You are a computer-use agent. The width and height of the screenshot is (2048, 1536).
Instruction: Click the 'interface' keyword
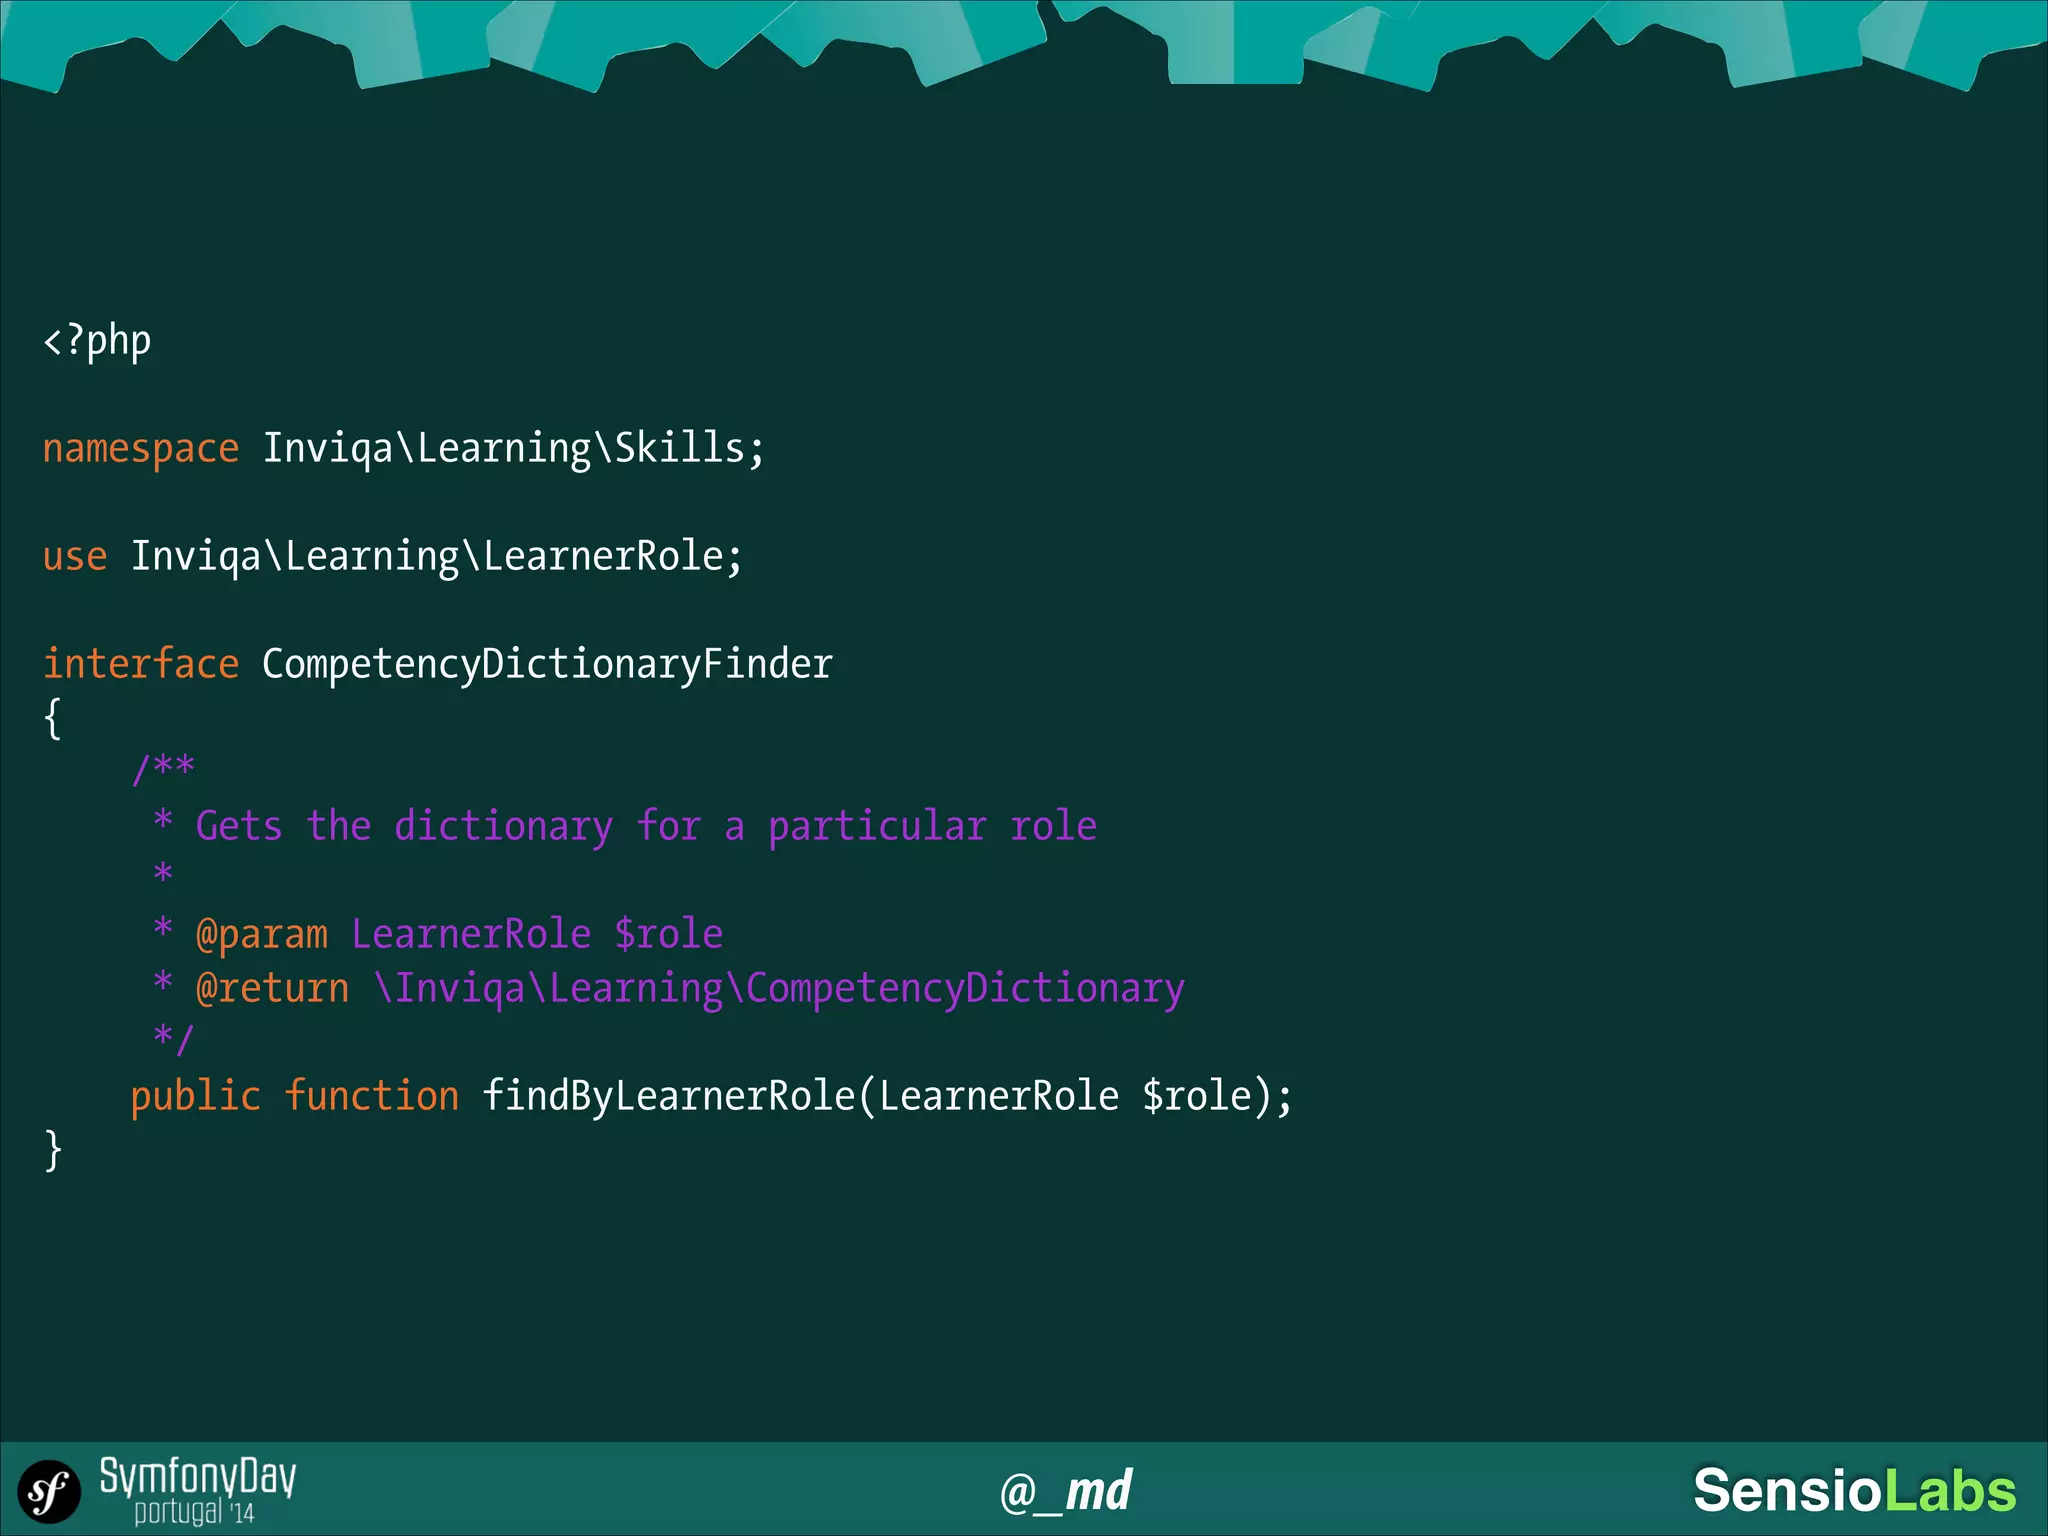point(141,663)
